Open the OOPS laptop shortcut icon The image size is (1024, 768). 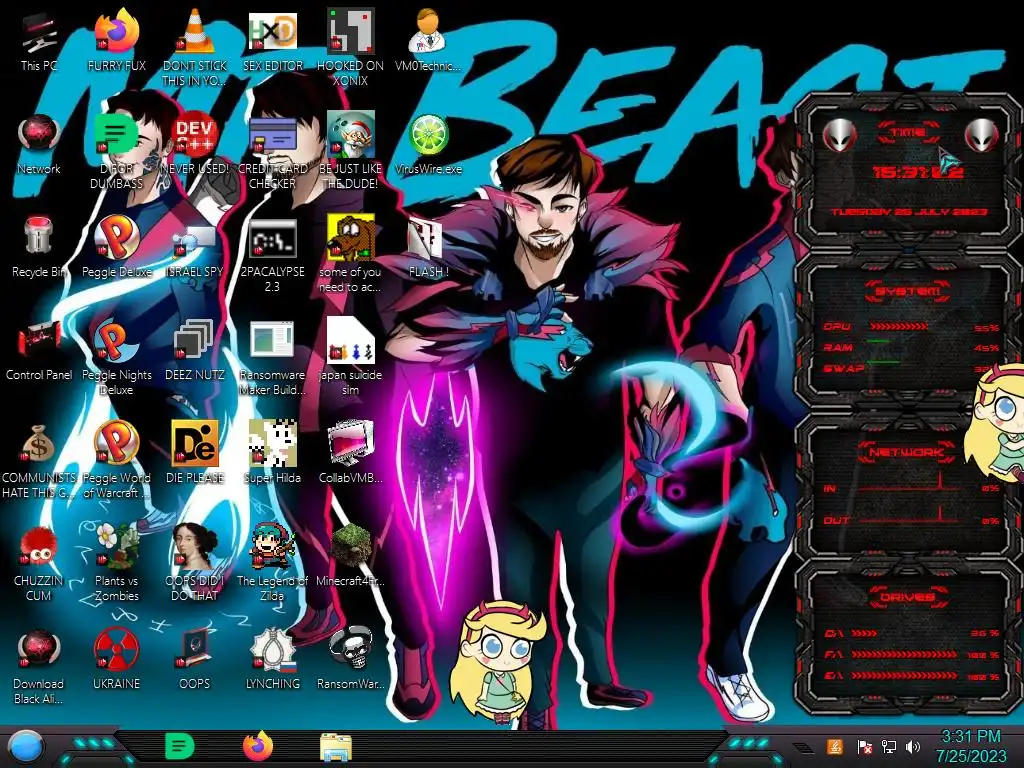(x=195, y=648)
